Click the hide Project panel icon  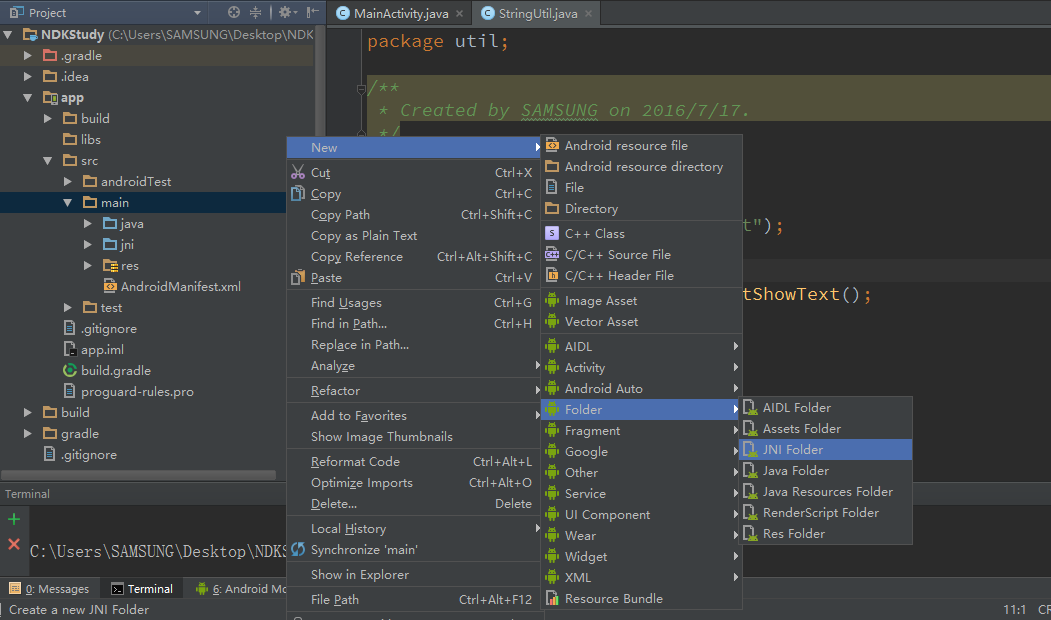point(312,12)
